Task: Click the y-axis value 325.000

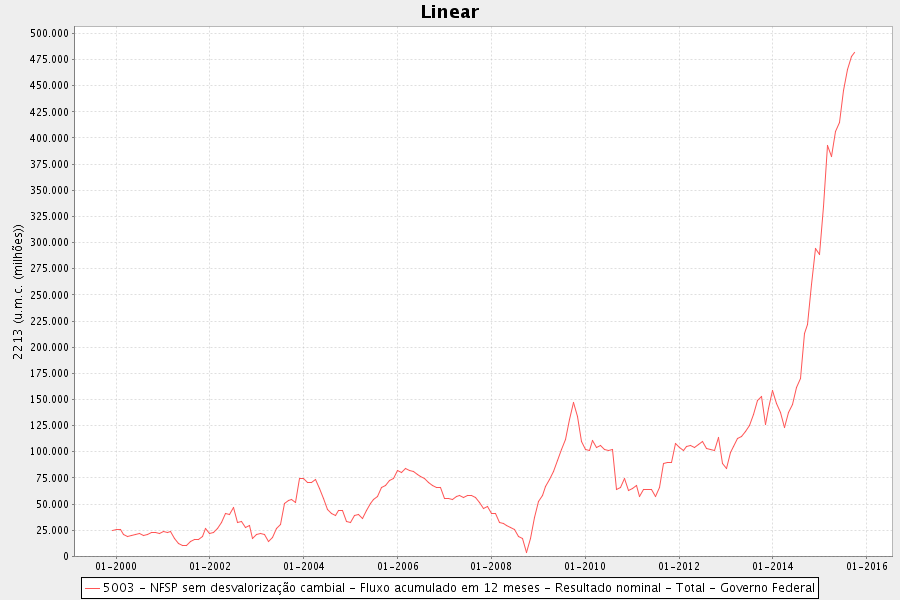Action: 49,216
